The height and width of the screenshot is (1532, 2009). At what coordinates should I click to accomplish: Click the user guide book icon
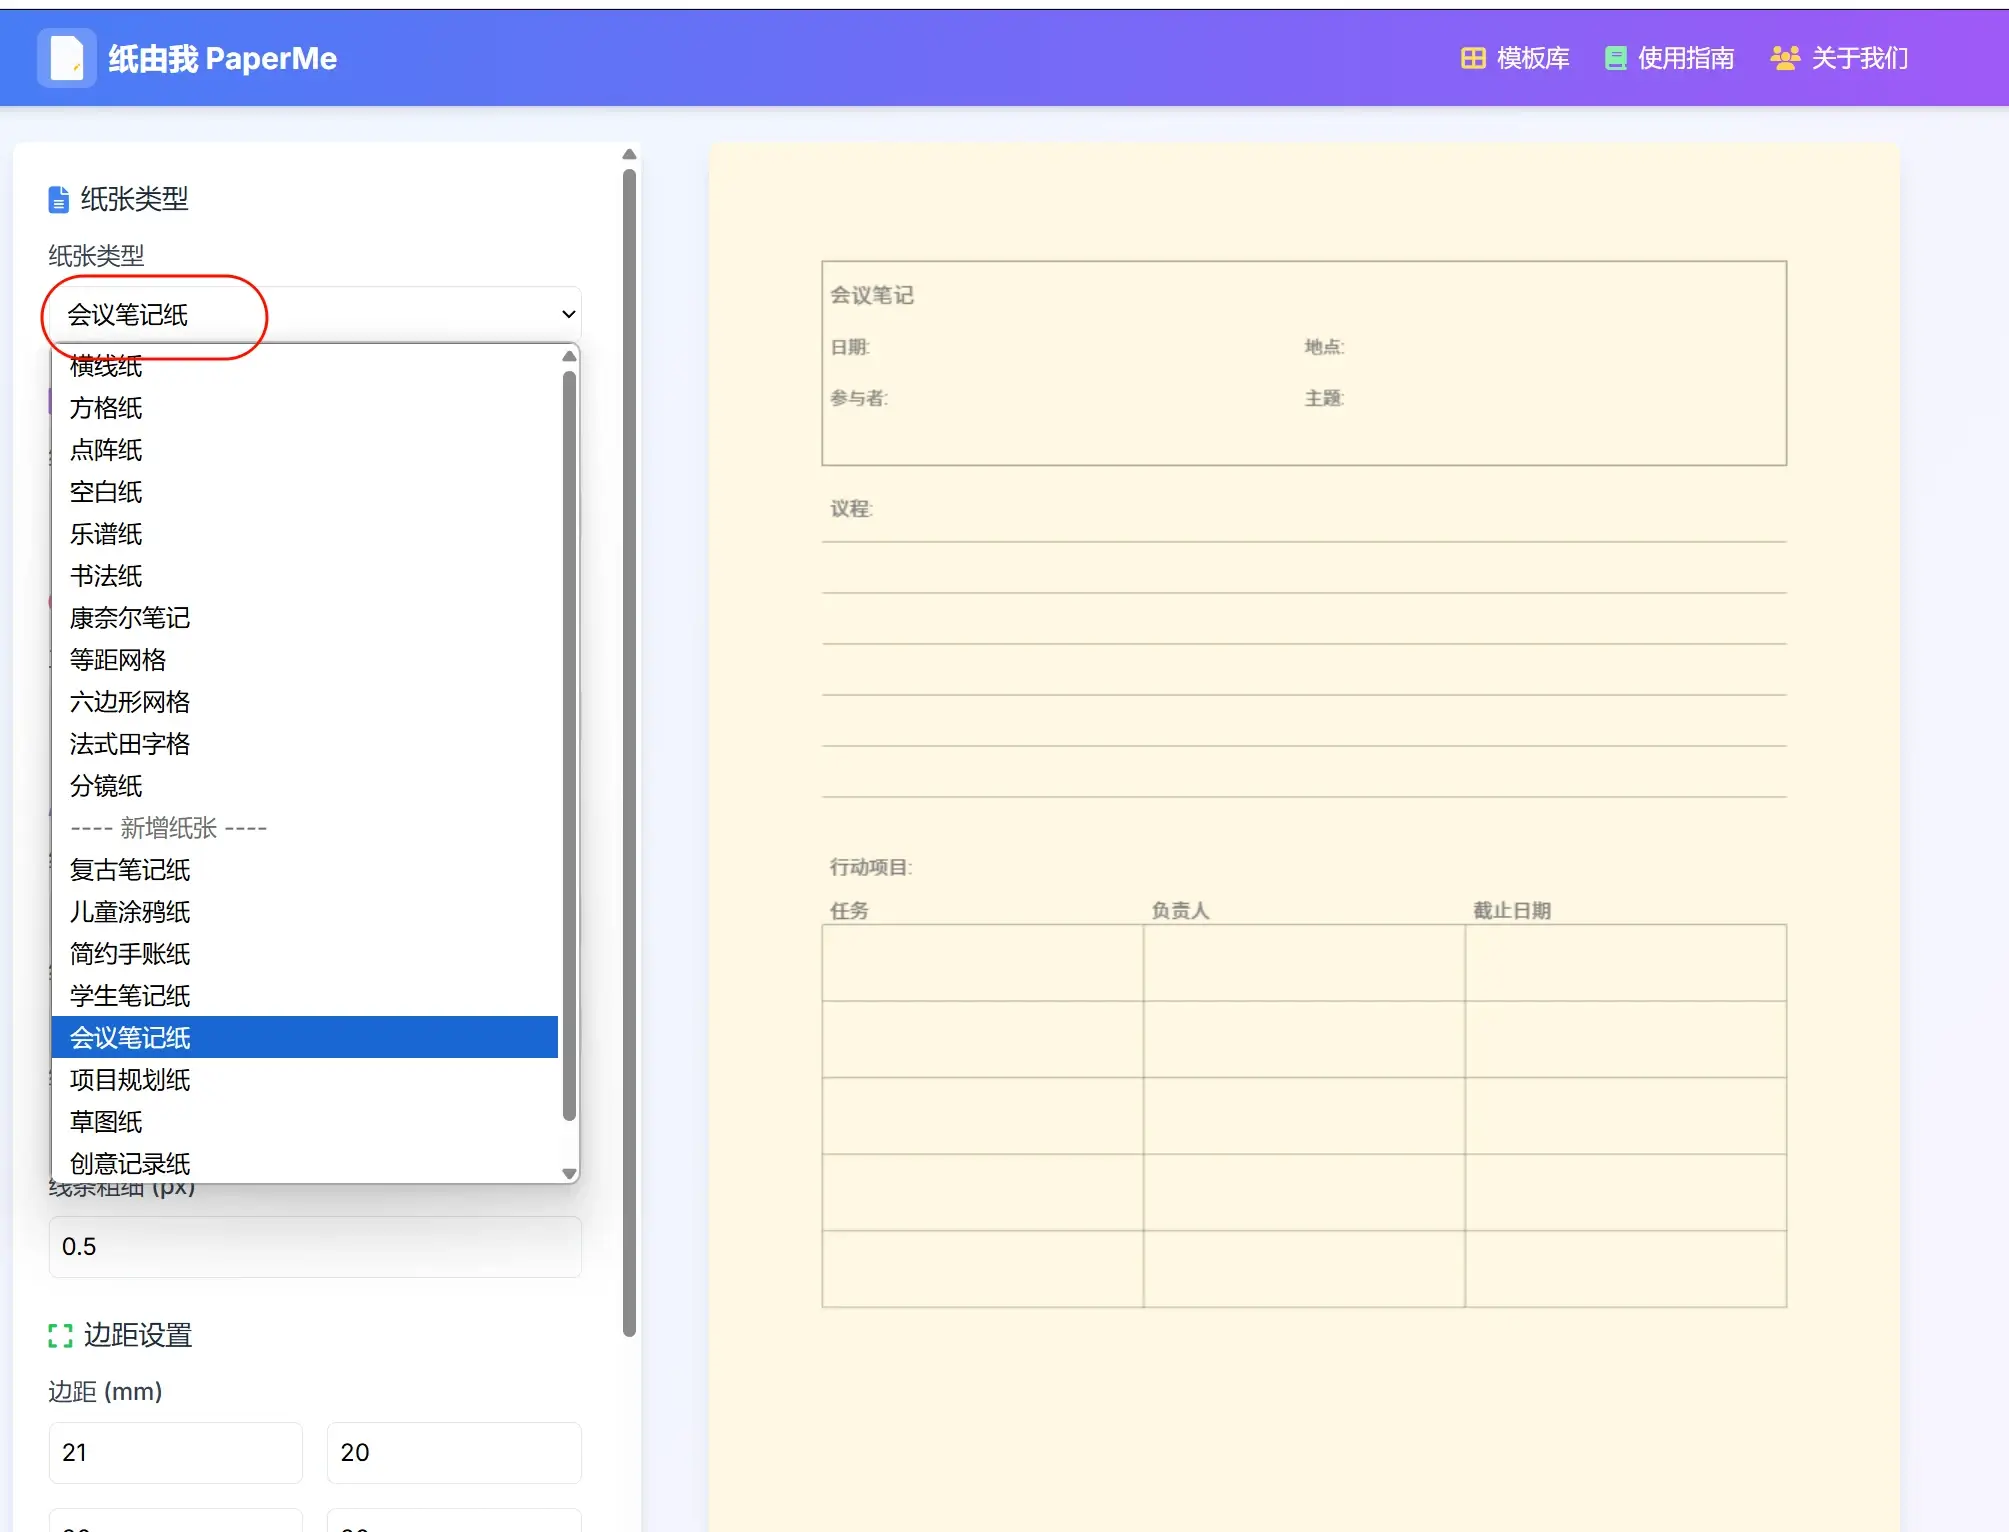1615,58
